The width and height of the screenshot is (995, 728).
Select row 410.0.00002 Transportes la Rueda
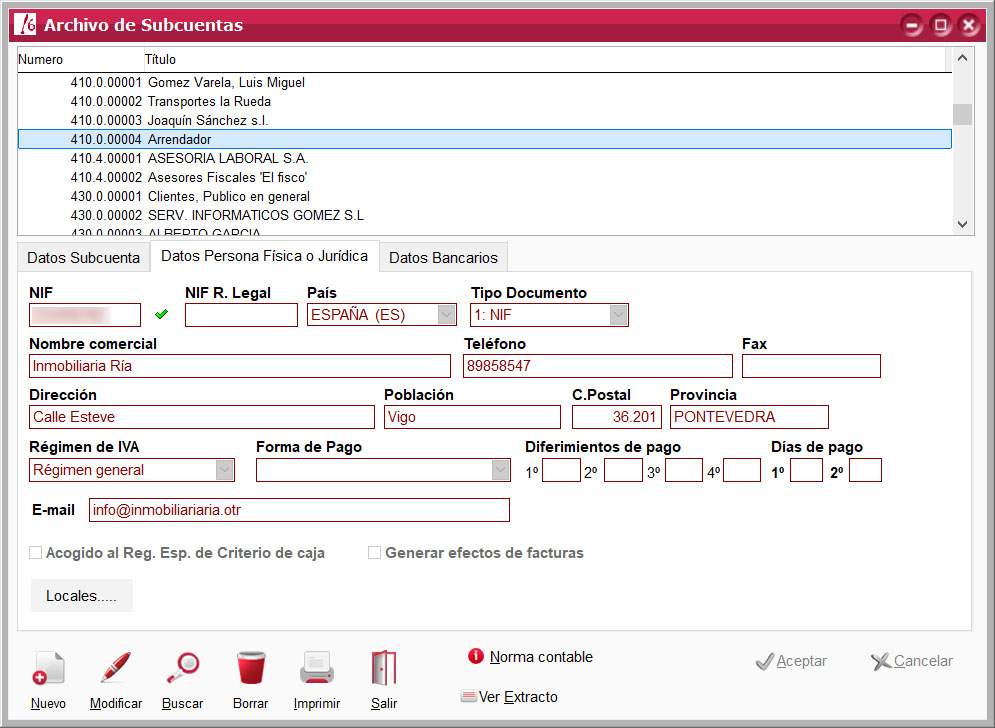coord(485,102)
